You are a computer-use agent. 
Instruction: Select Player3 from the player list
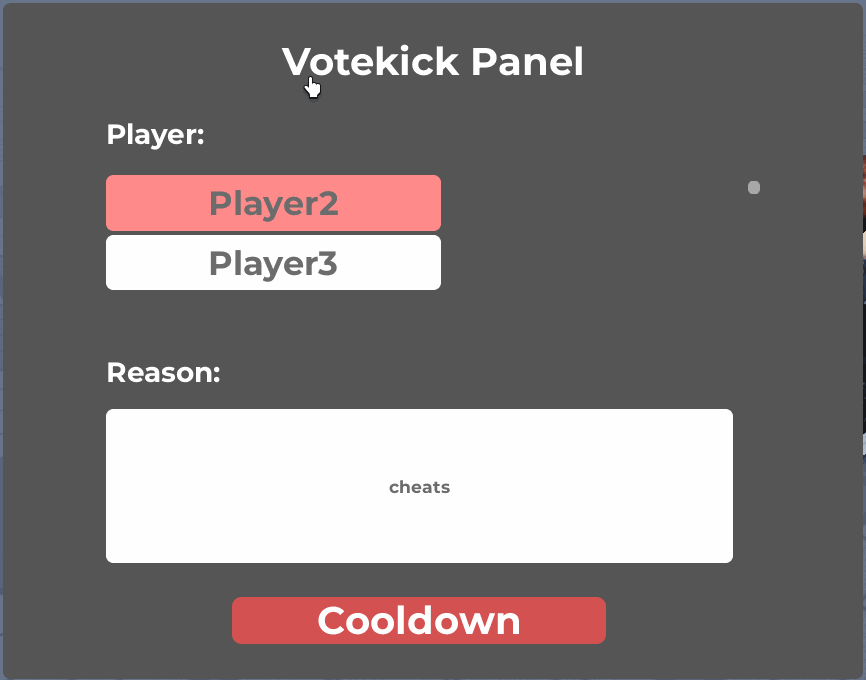click(273, 262)
